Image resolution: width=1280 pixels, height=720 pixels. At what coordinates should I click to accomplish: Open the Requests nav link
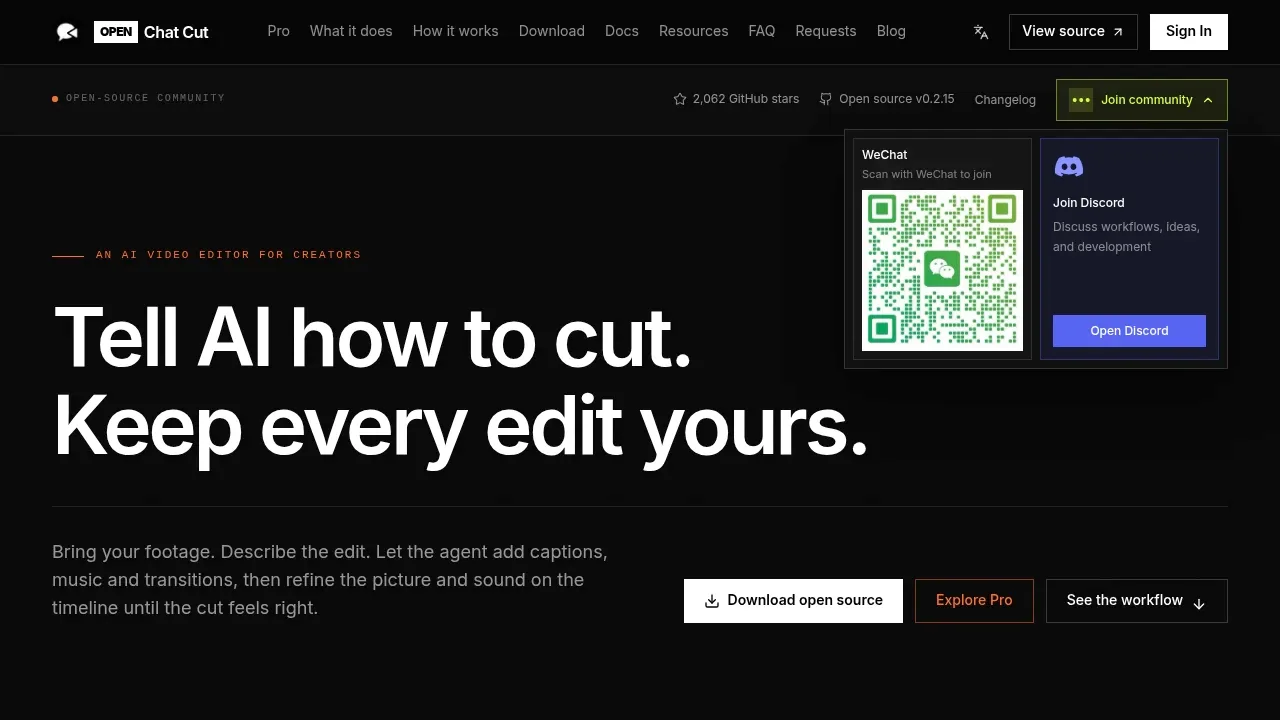click(x=826, y=31)
